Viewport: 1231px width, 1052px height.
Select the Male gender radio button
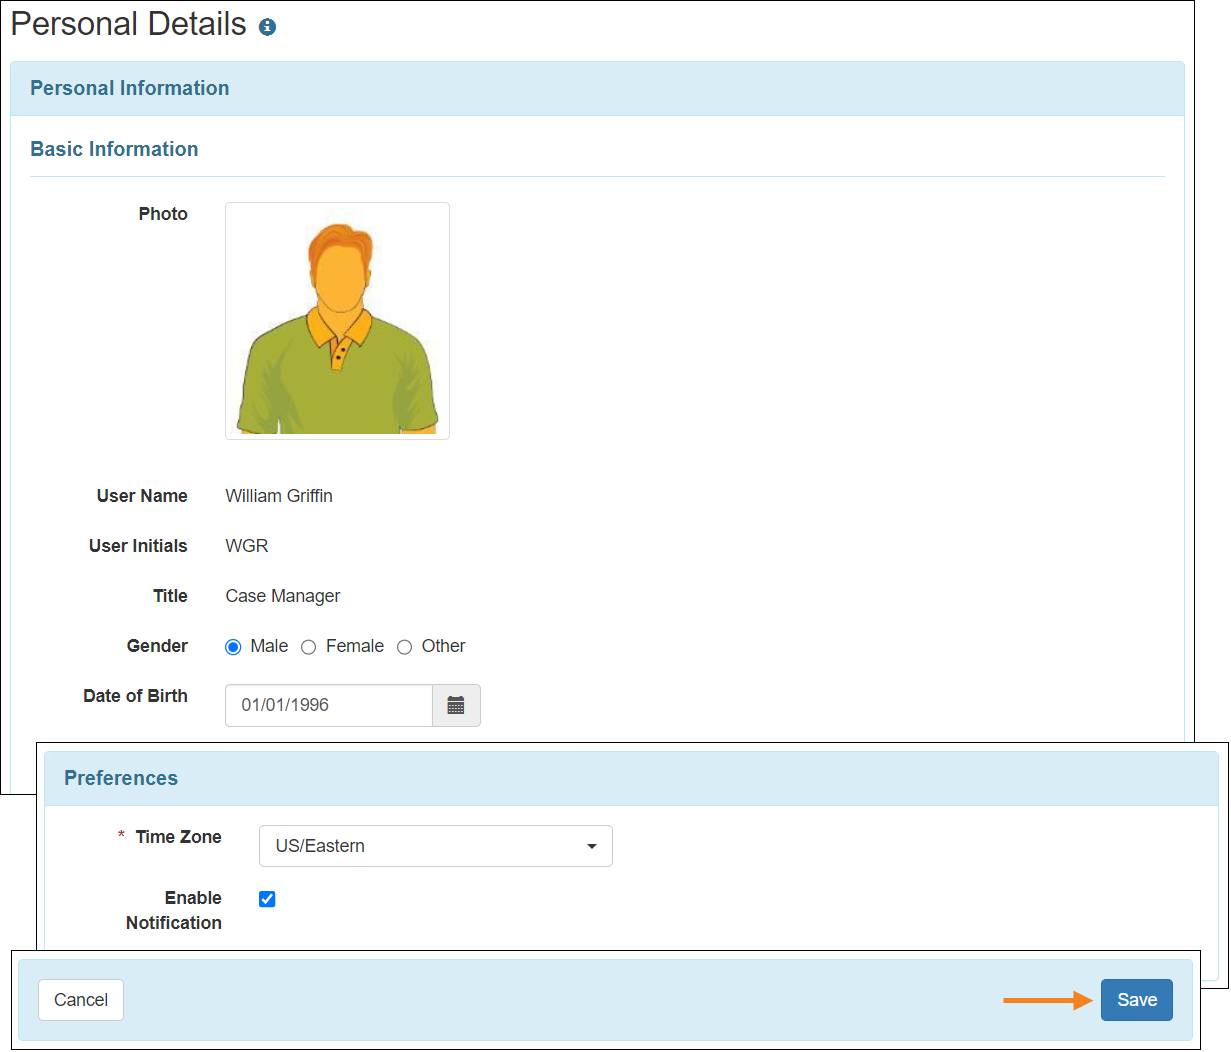(x=232, y=646)
